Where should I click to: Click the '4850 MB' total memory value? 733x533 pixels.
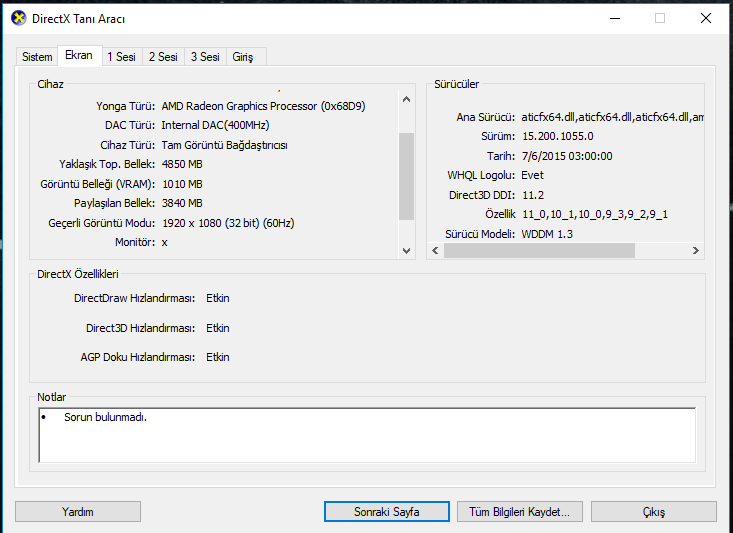point(182,164)
